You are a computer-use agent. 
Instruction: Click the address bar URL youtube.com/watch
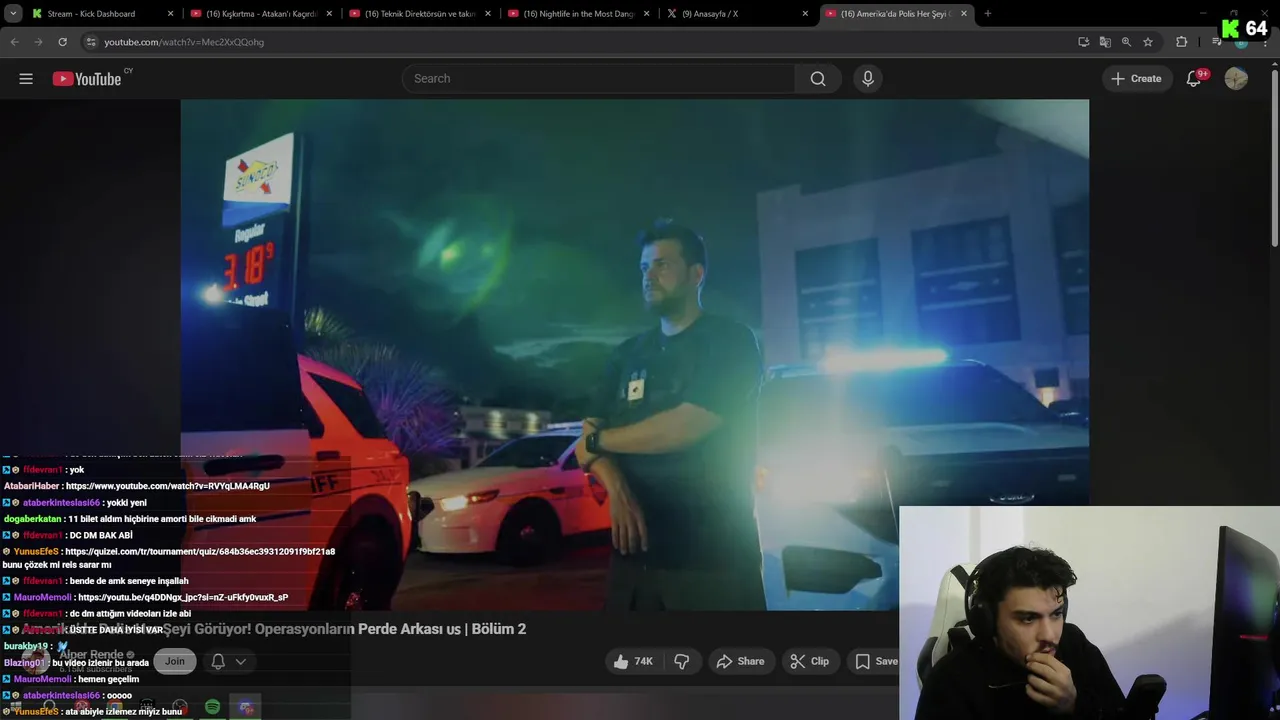click(x=184, y=42)
